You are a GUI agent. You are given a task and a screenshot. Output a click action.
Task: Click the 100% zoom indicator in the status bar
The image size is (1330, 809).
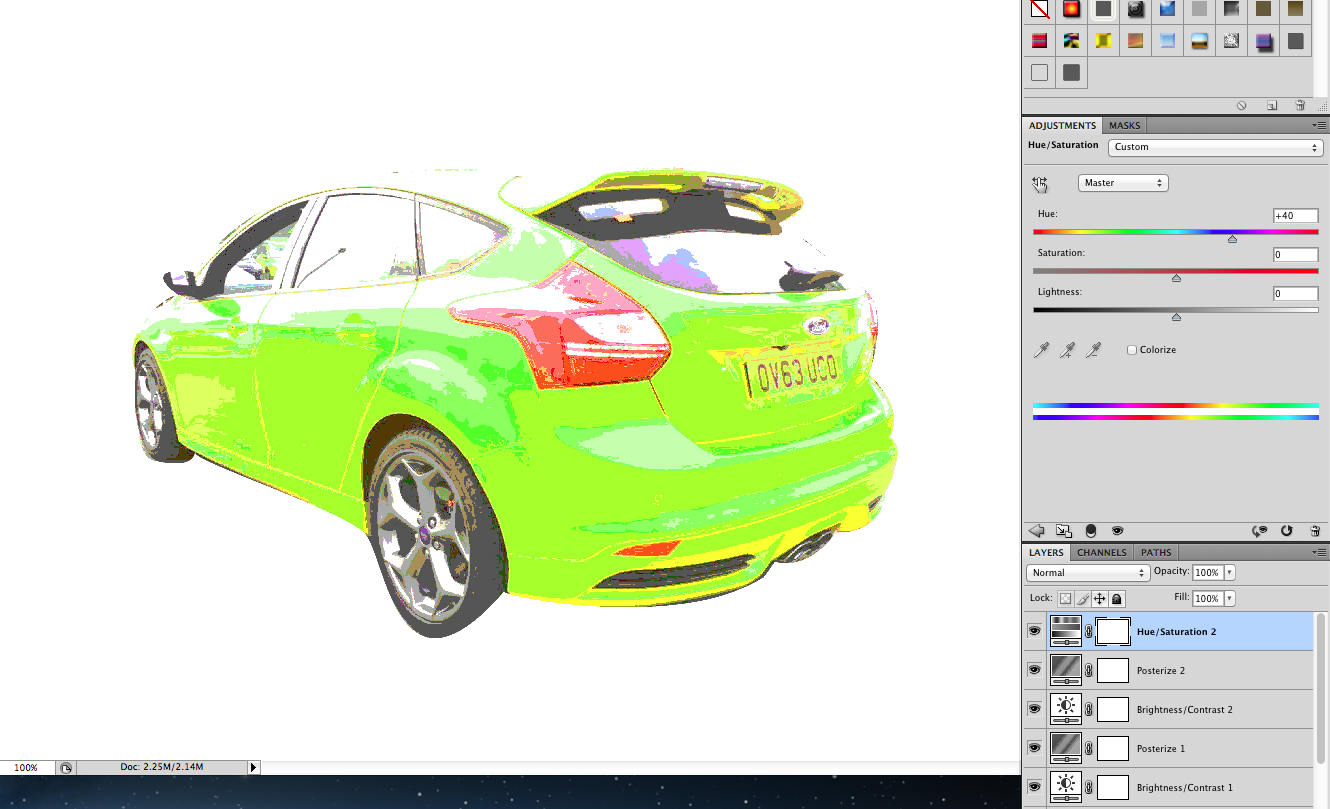pyautogui.click(x=26, y=767)
